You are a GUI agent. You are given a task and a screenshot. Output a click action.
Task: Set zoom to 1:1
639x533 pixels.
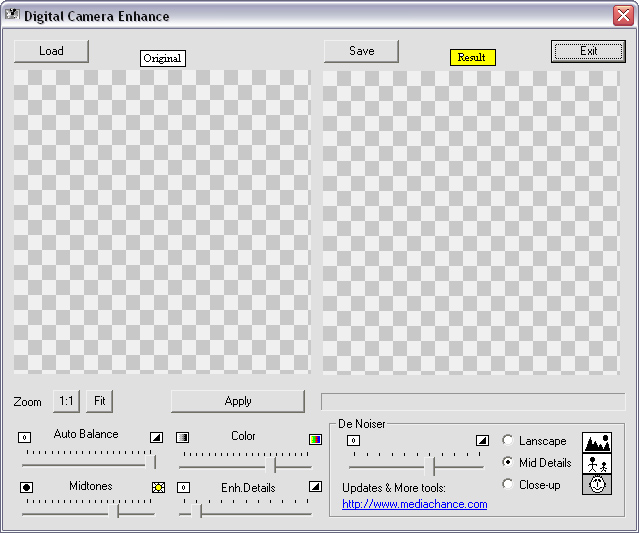pos(66,401)
